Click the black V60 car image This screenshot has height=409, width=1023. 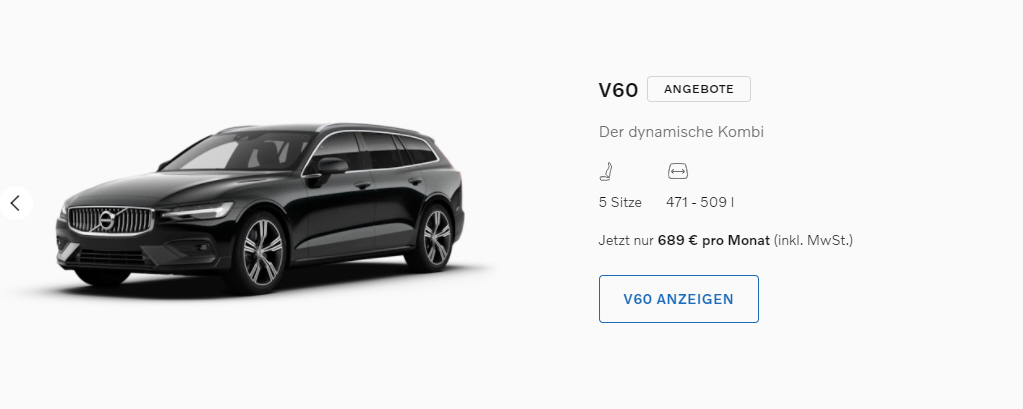pyautogui.click(x=261, y=207)
